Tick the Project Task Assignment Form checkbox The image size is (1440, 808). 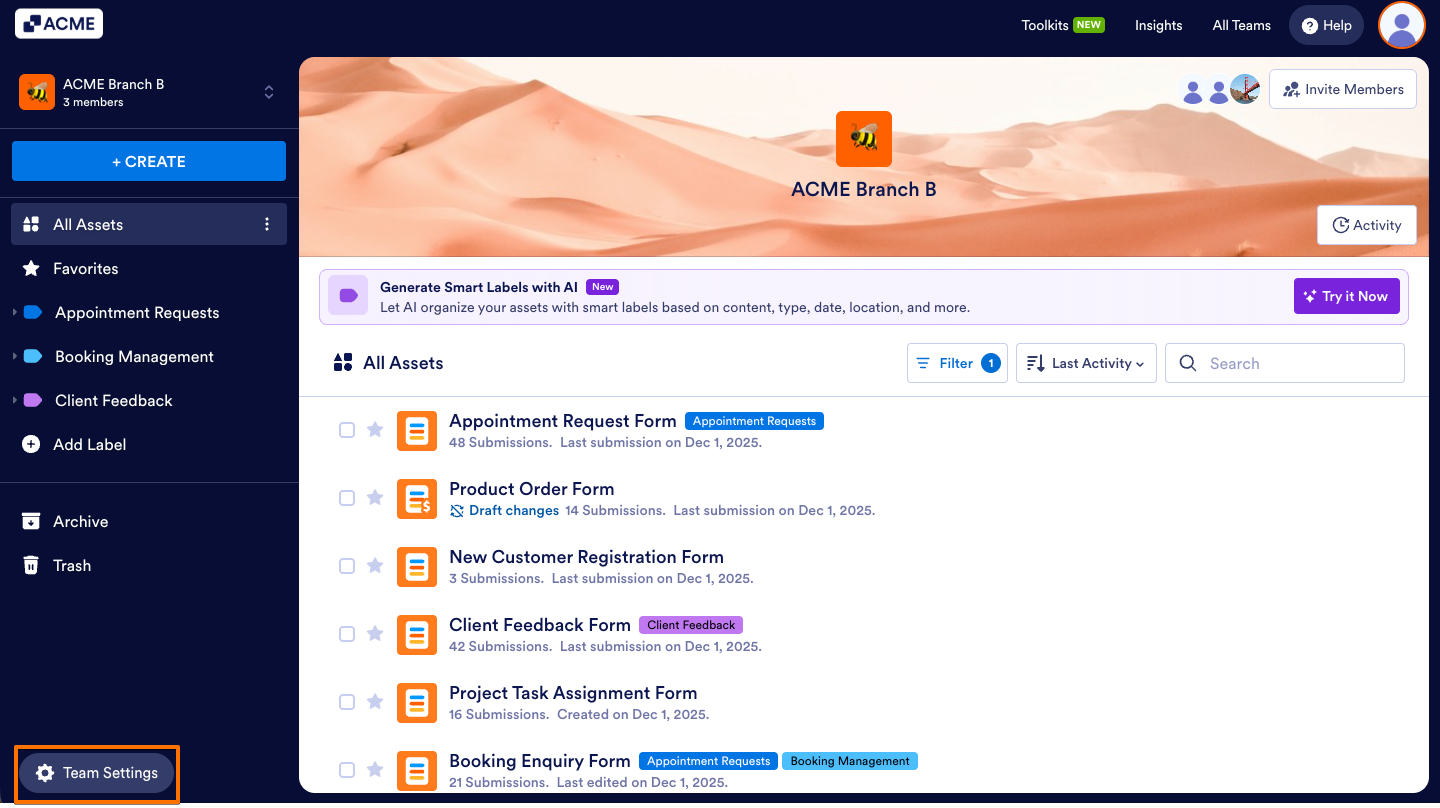click(x=347, y=702)
